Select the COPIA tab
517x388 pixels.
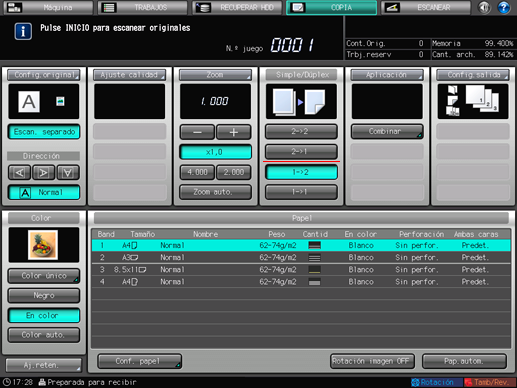pos(331,7)
